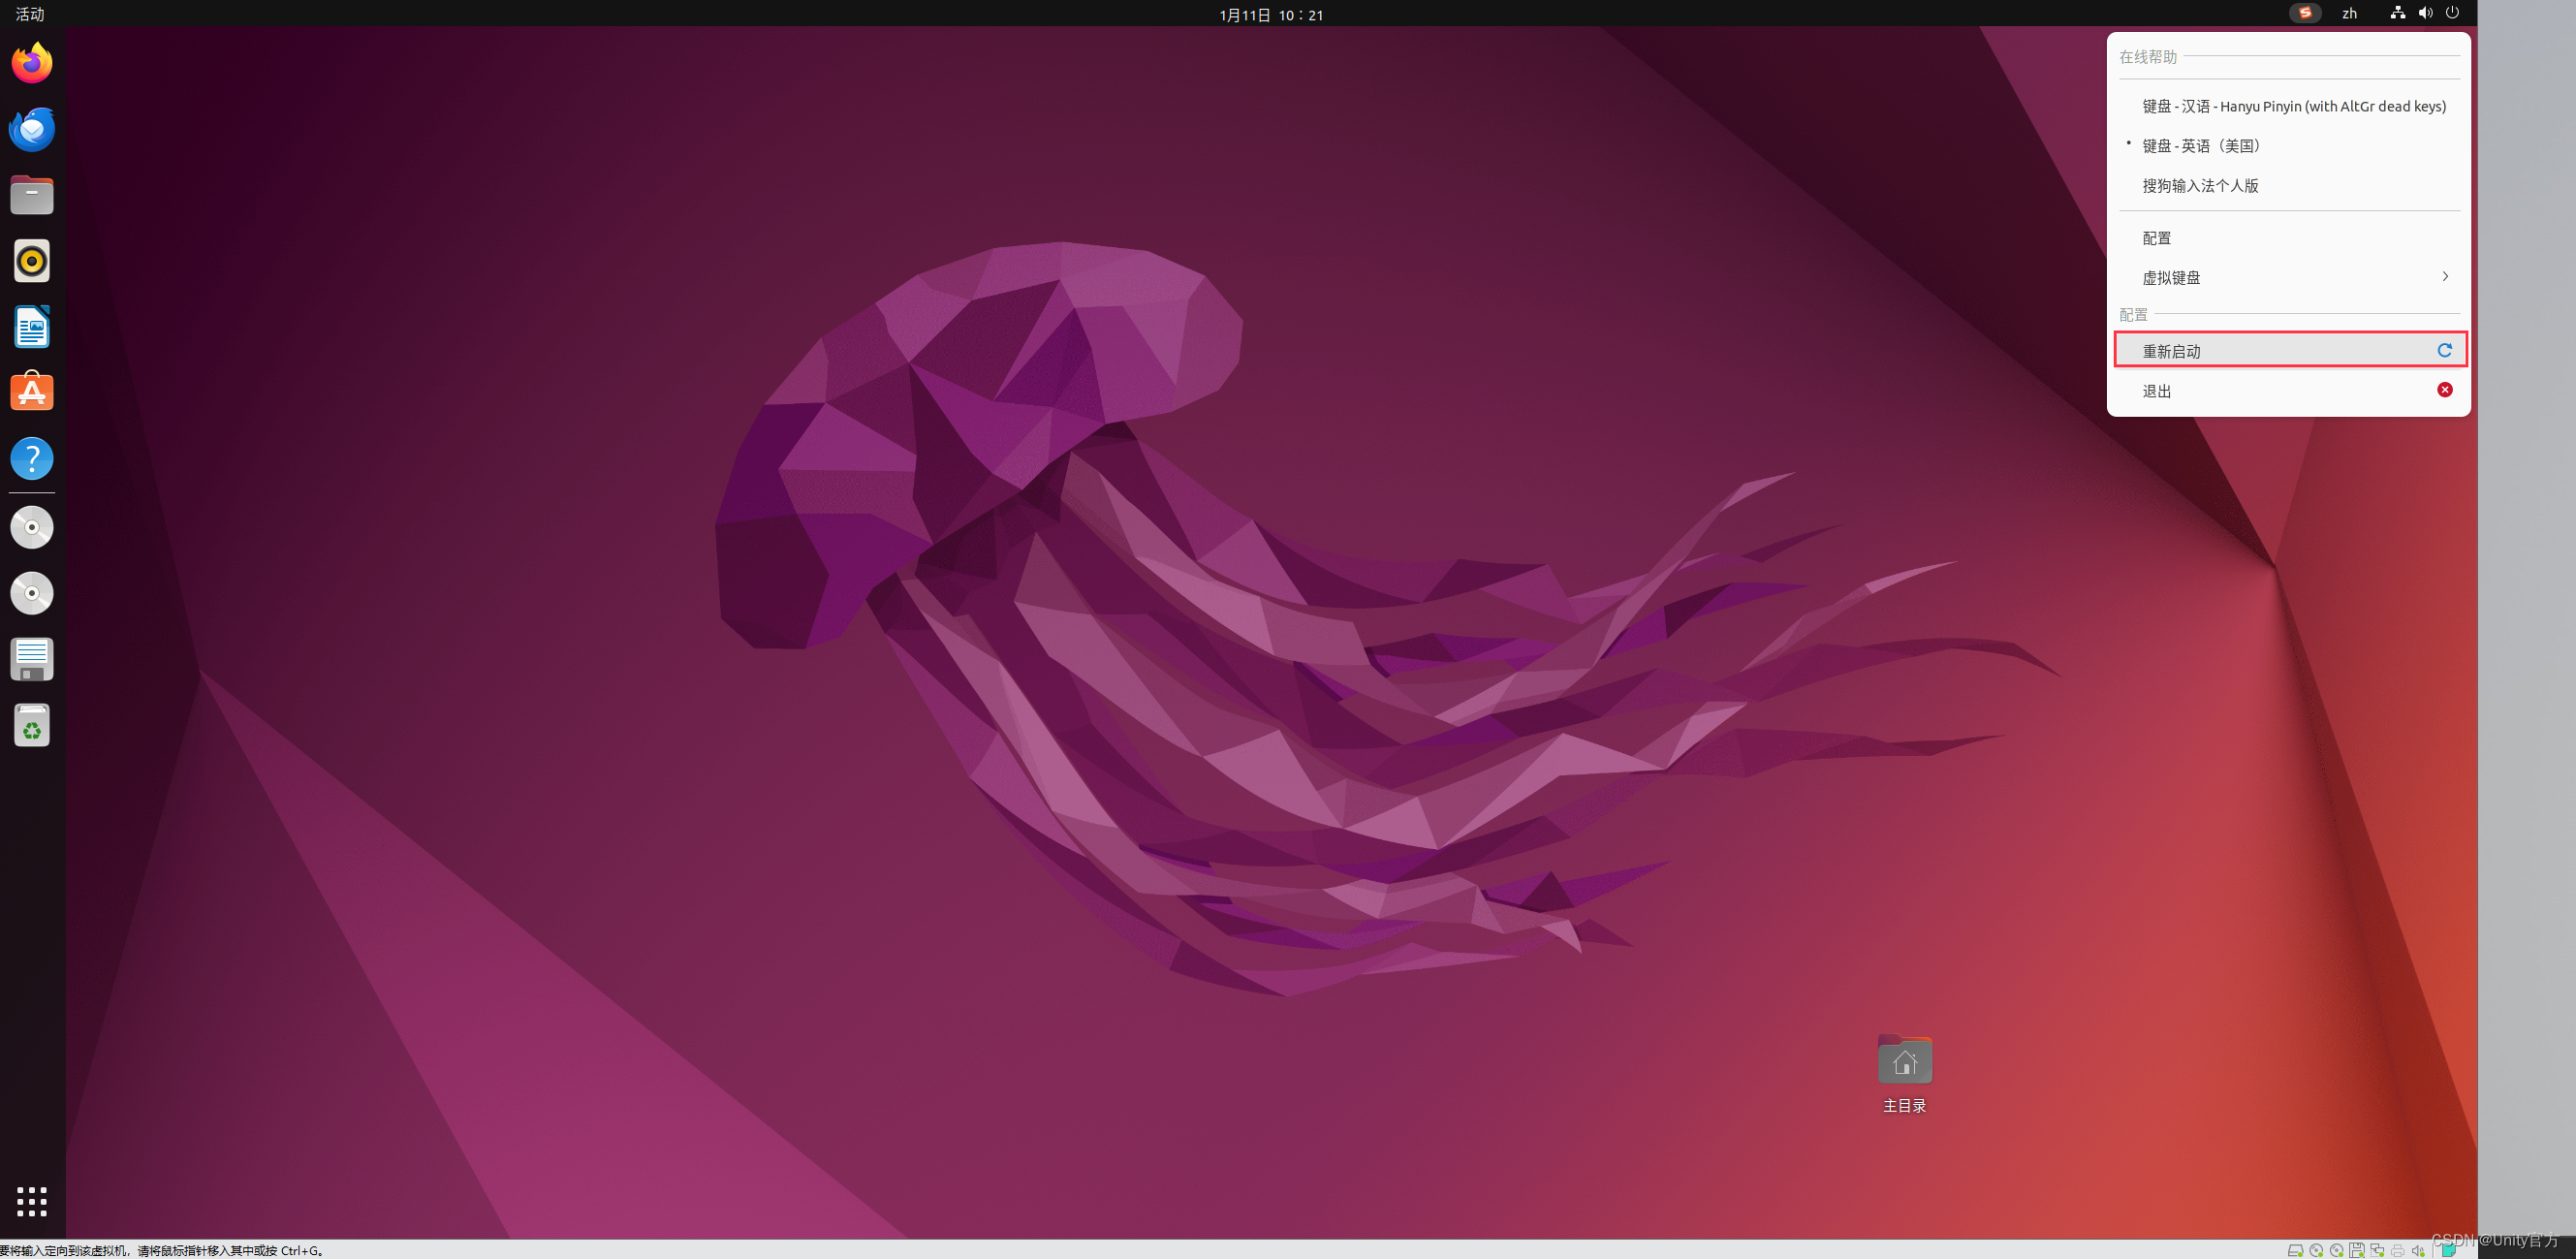The width and height of the screenshot is (2576, 1259).
Task: Open the Files manager in dock
Action: click(32, 195)
